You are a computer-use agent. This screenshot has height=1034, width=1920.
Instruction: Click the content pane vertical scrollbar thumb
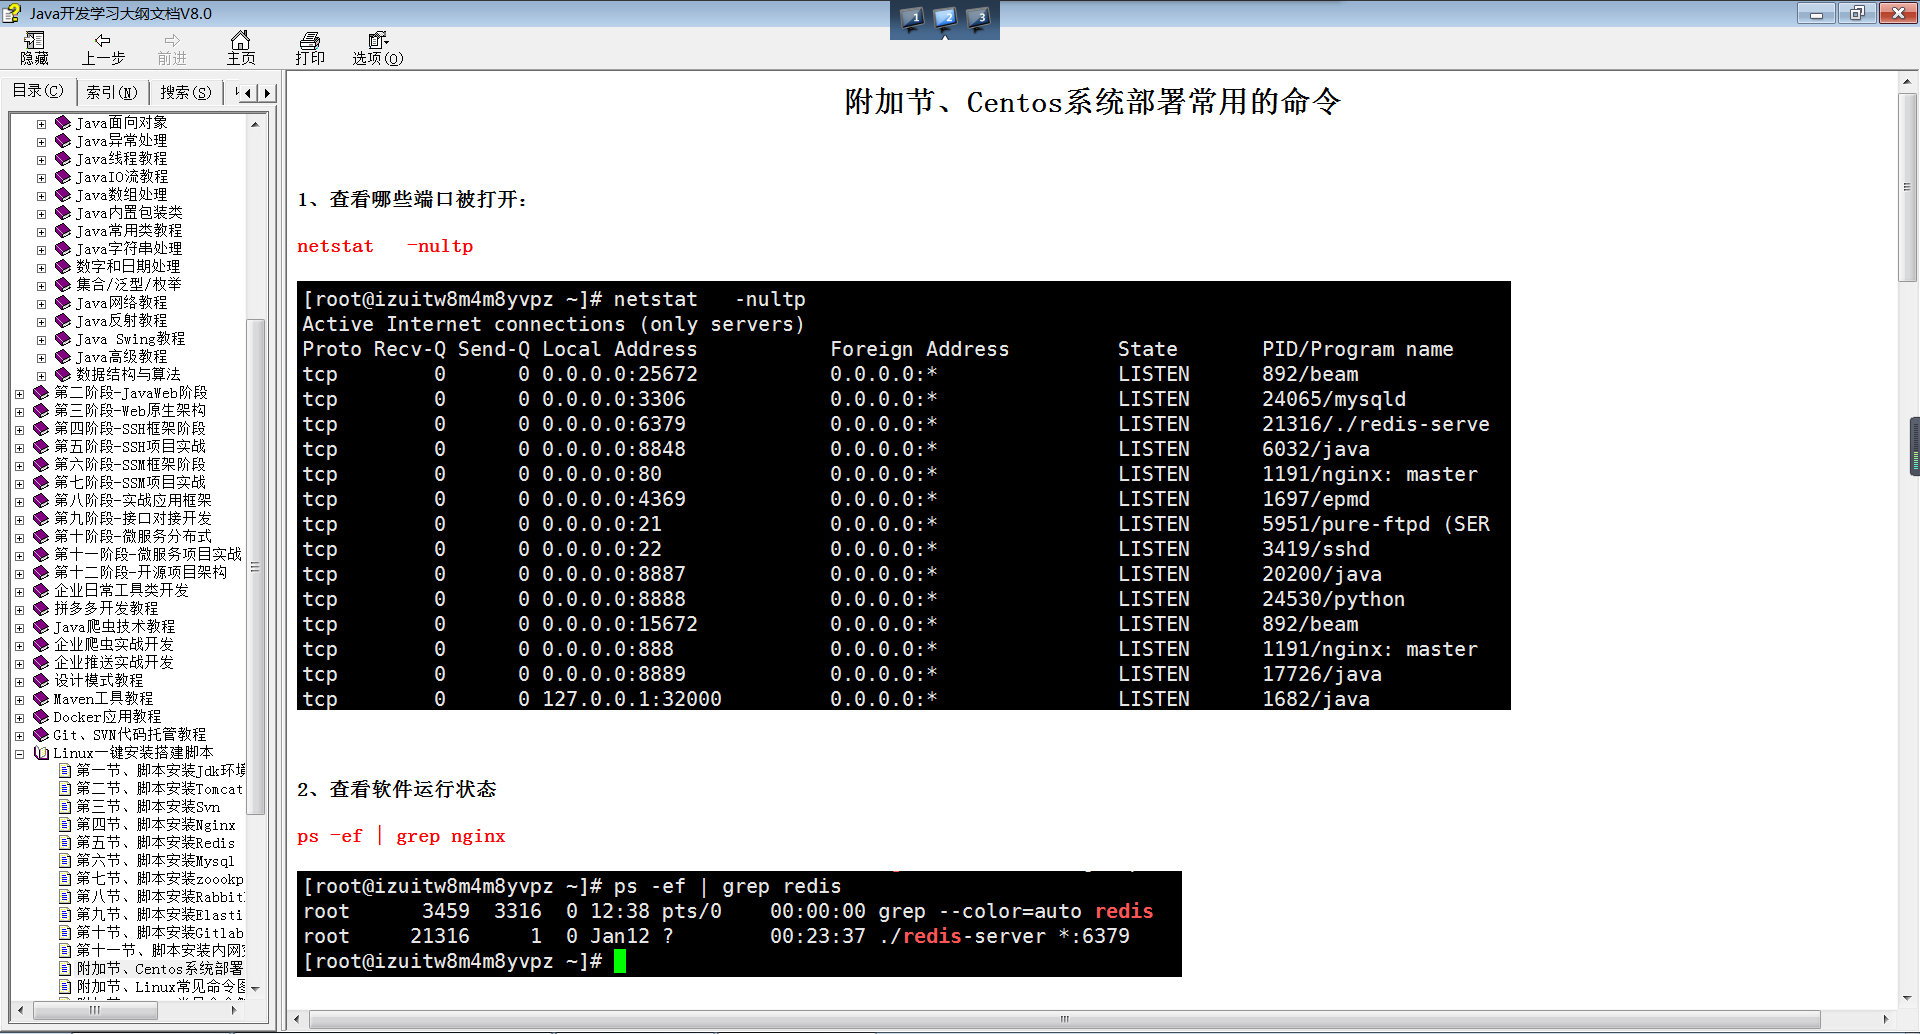click(1907, 187)
